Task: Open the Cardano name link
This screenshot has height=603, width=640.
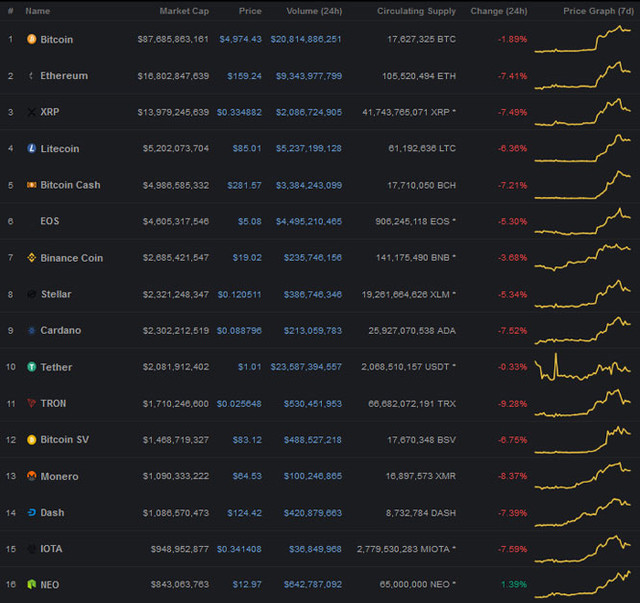Action: 61,330
